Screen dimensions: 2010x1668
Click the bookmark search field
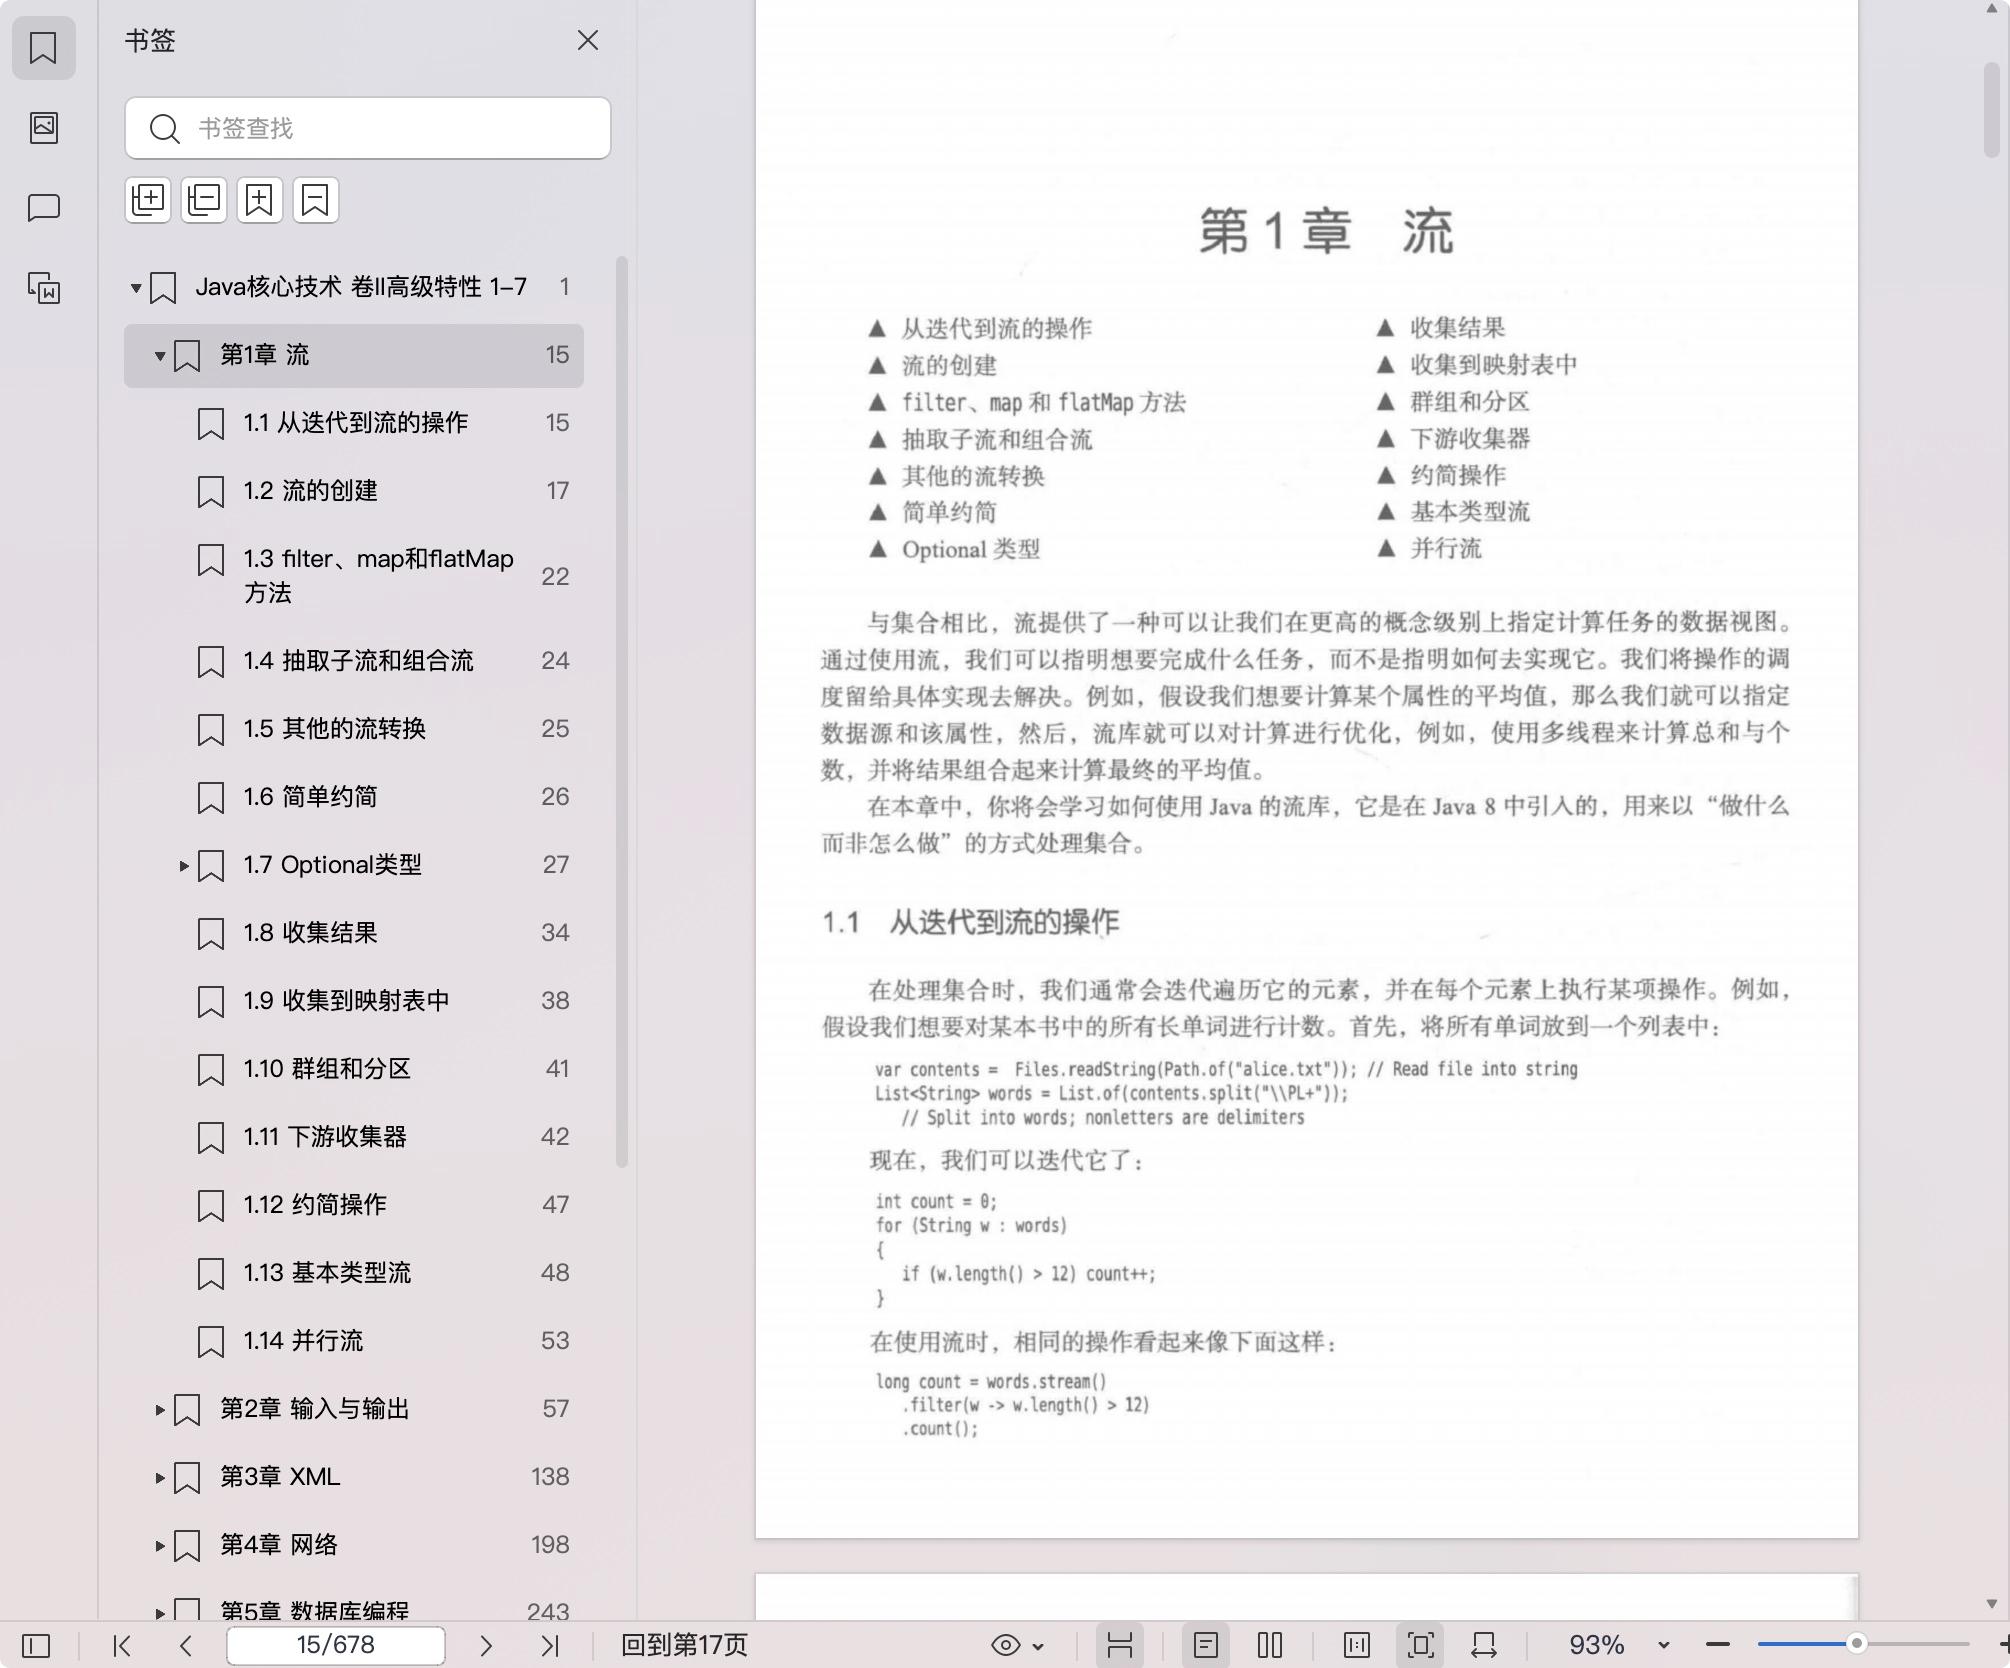(368, 128)
